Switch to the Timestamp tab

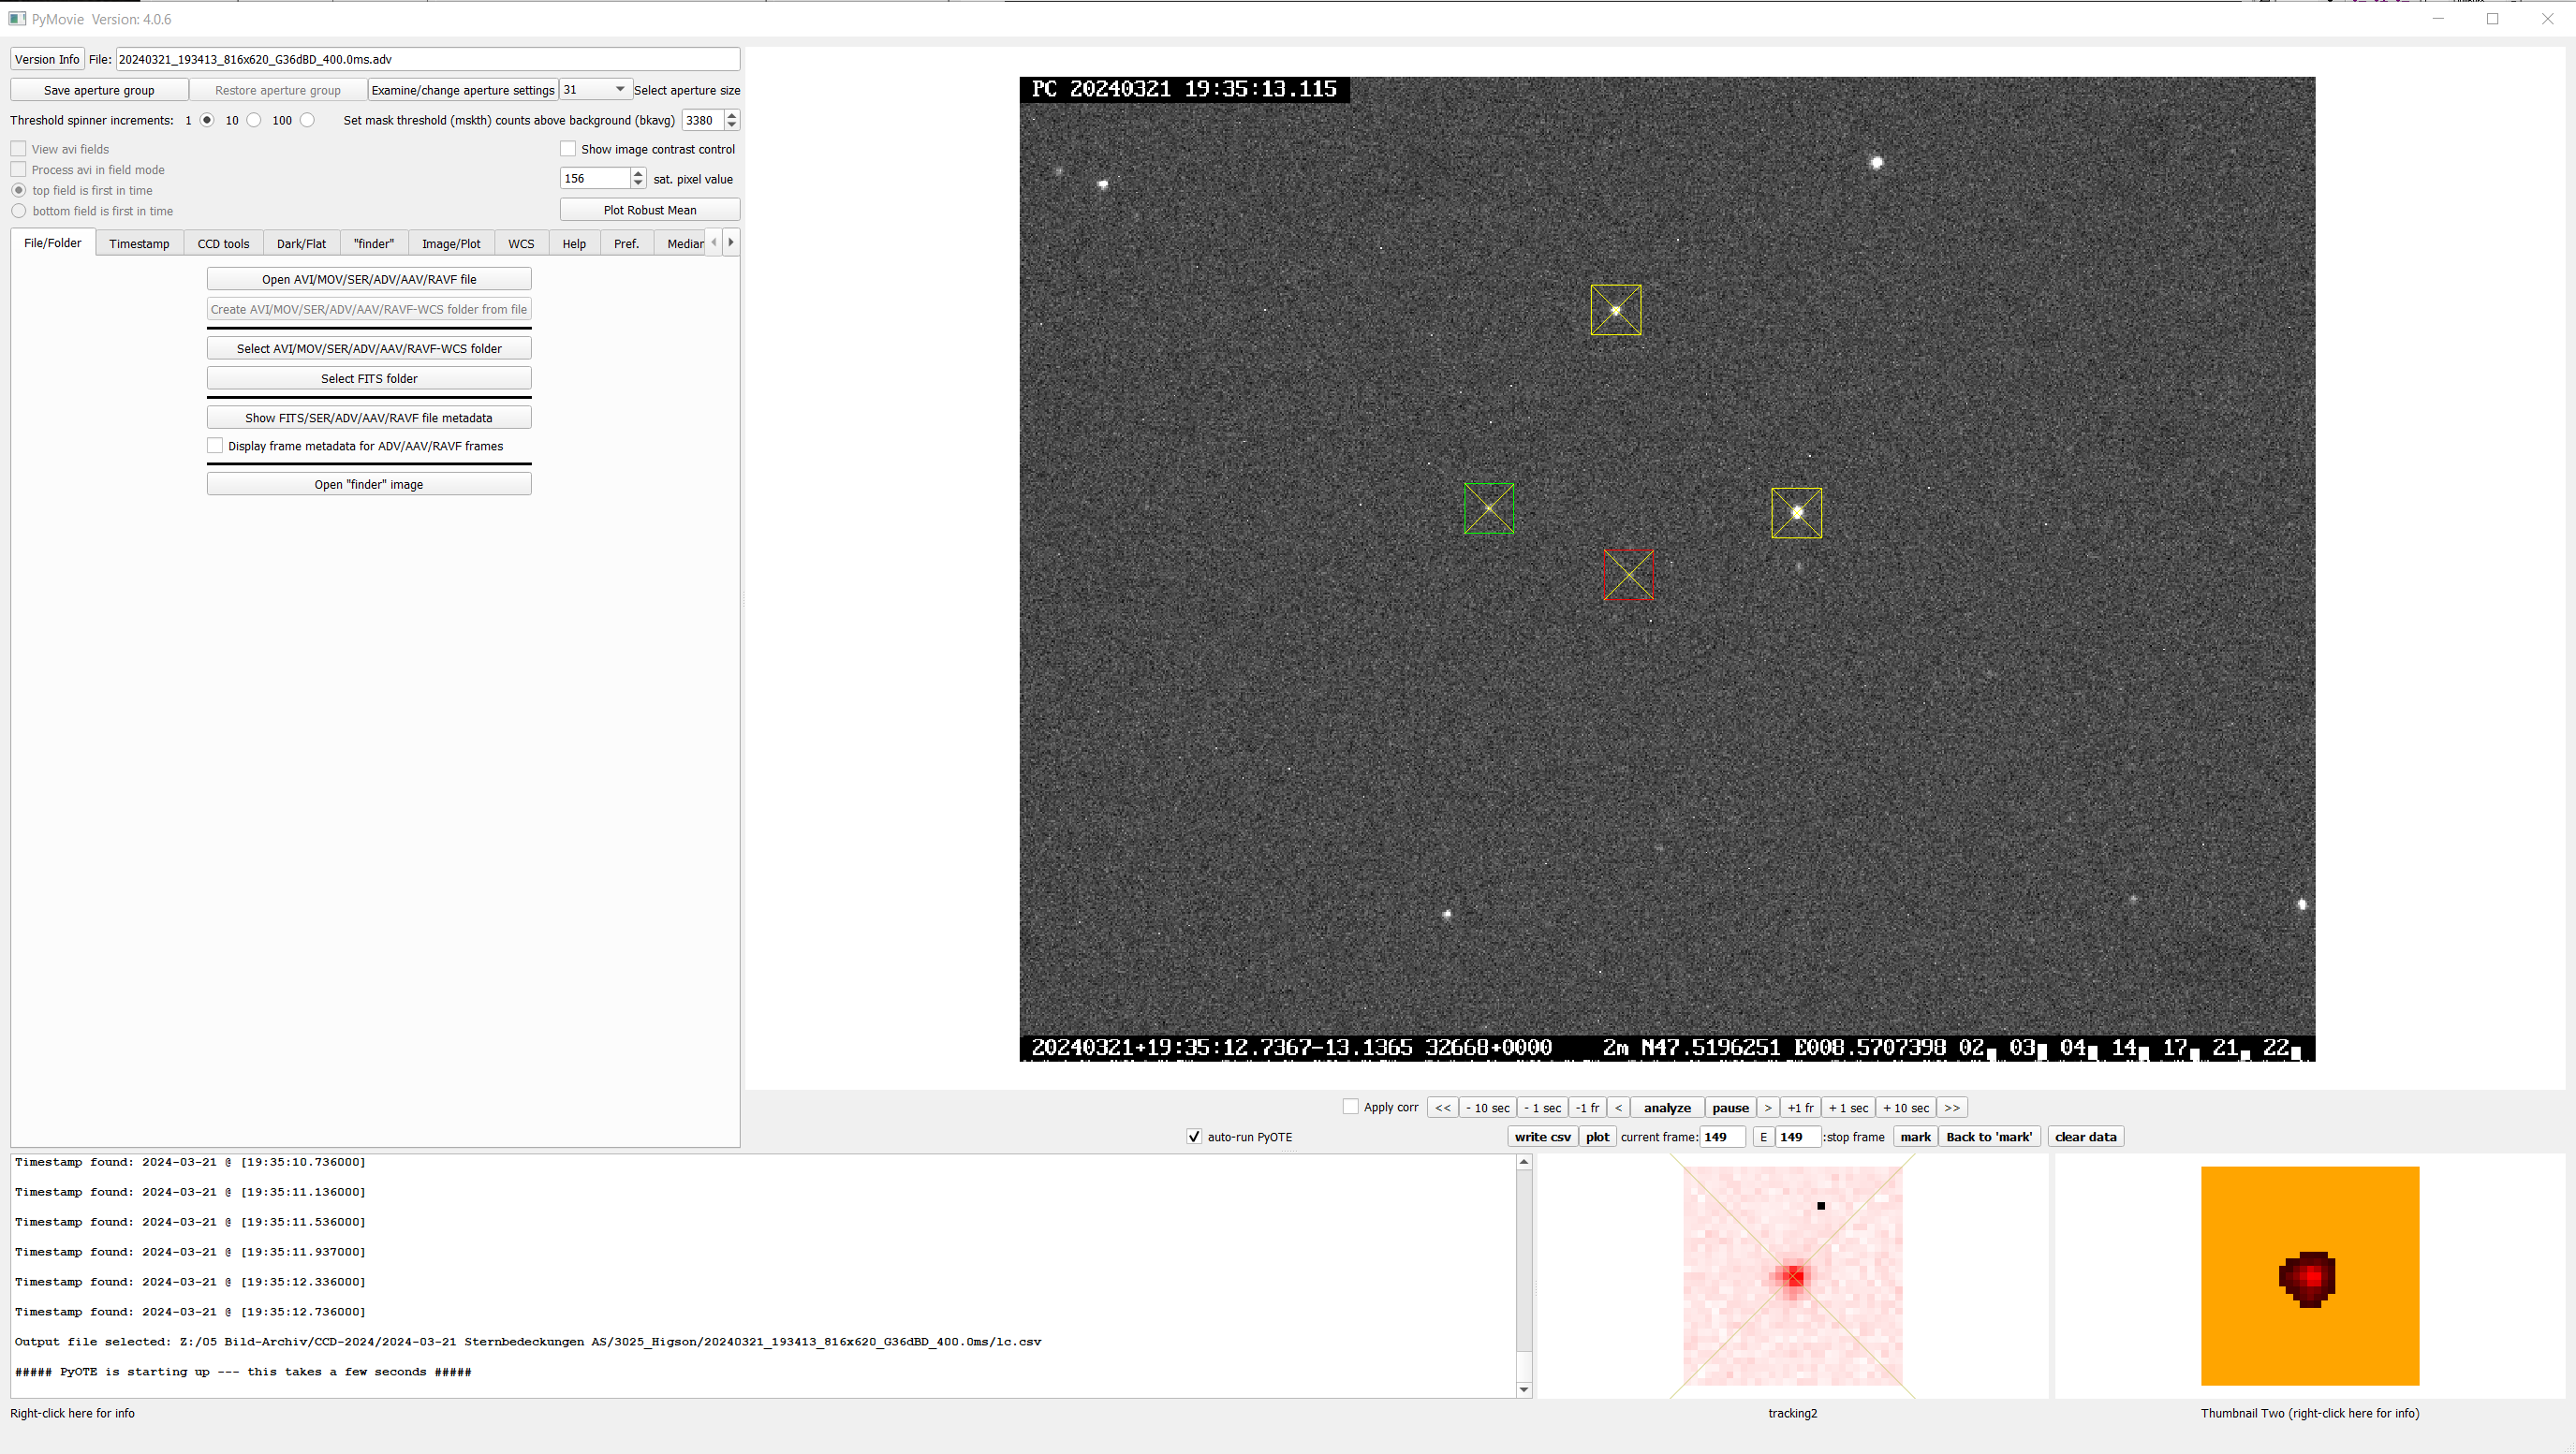tap(139, 243)
